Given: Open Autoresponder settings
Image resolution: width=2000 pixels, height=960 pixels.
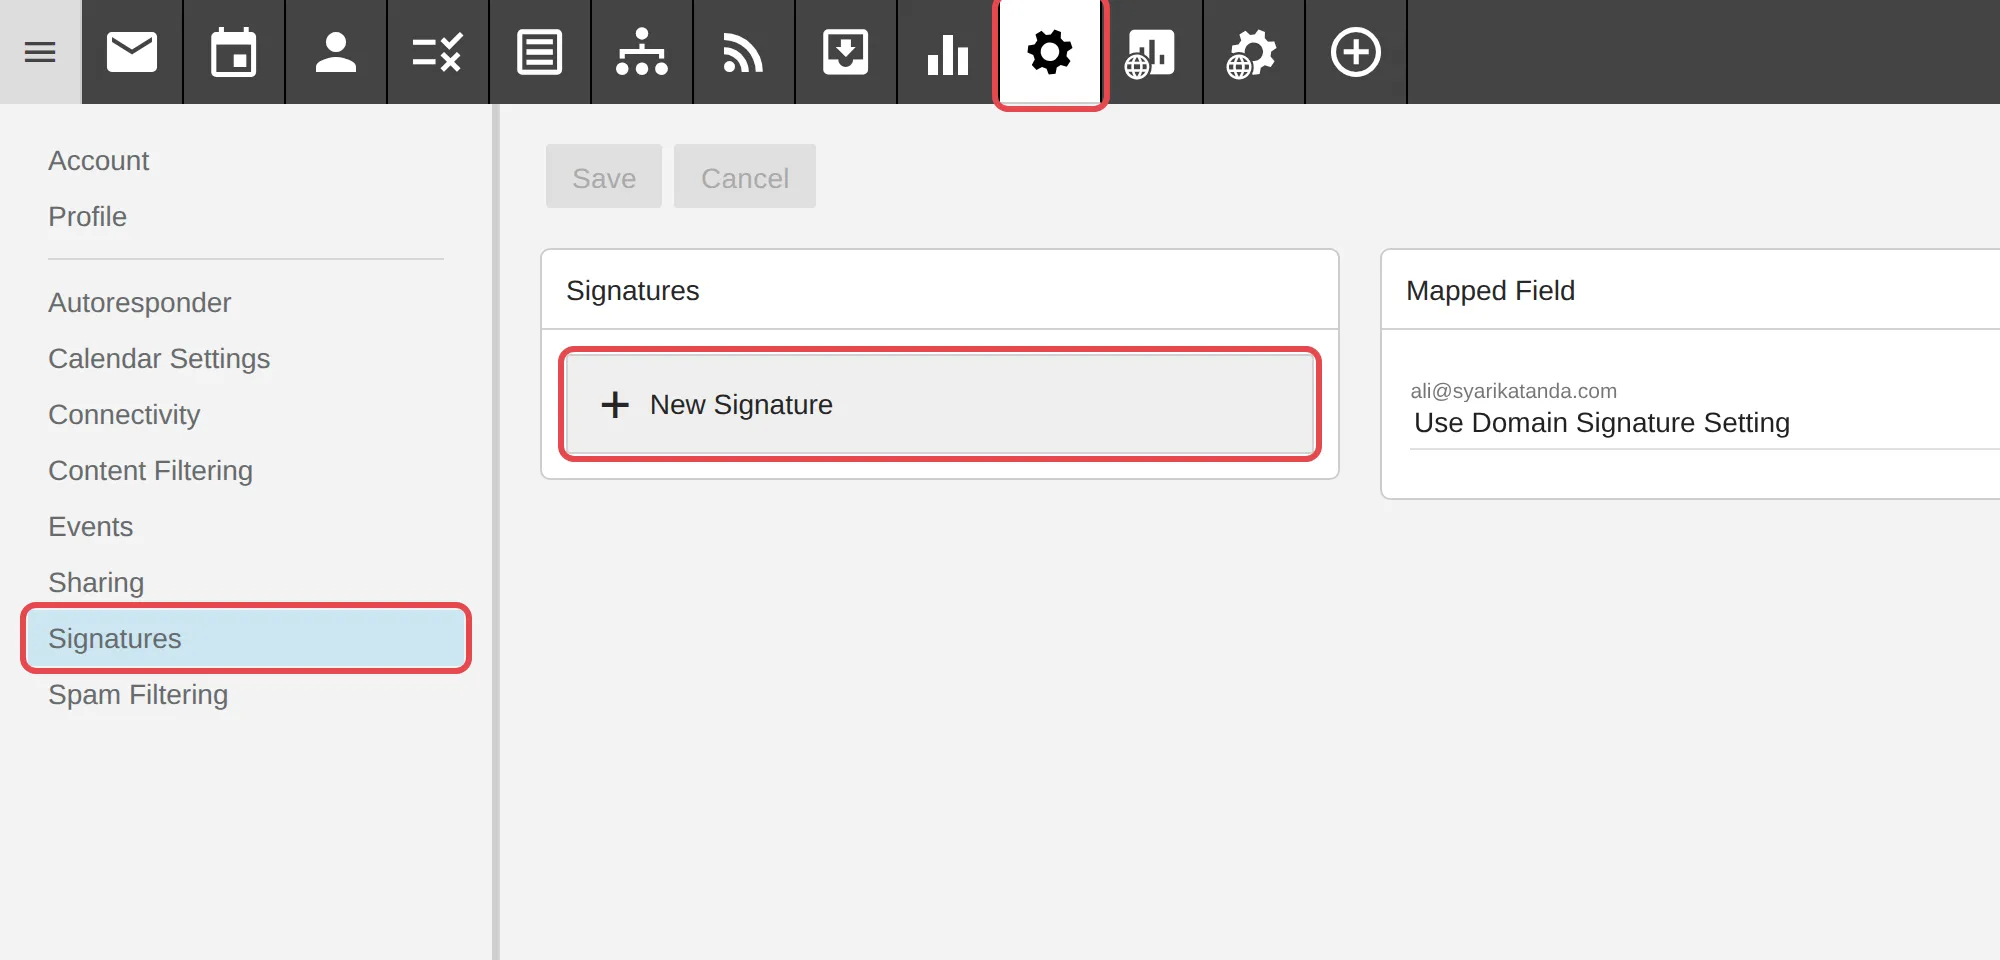Looking at the screenshot, I should click(x=139, y=303).
